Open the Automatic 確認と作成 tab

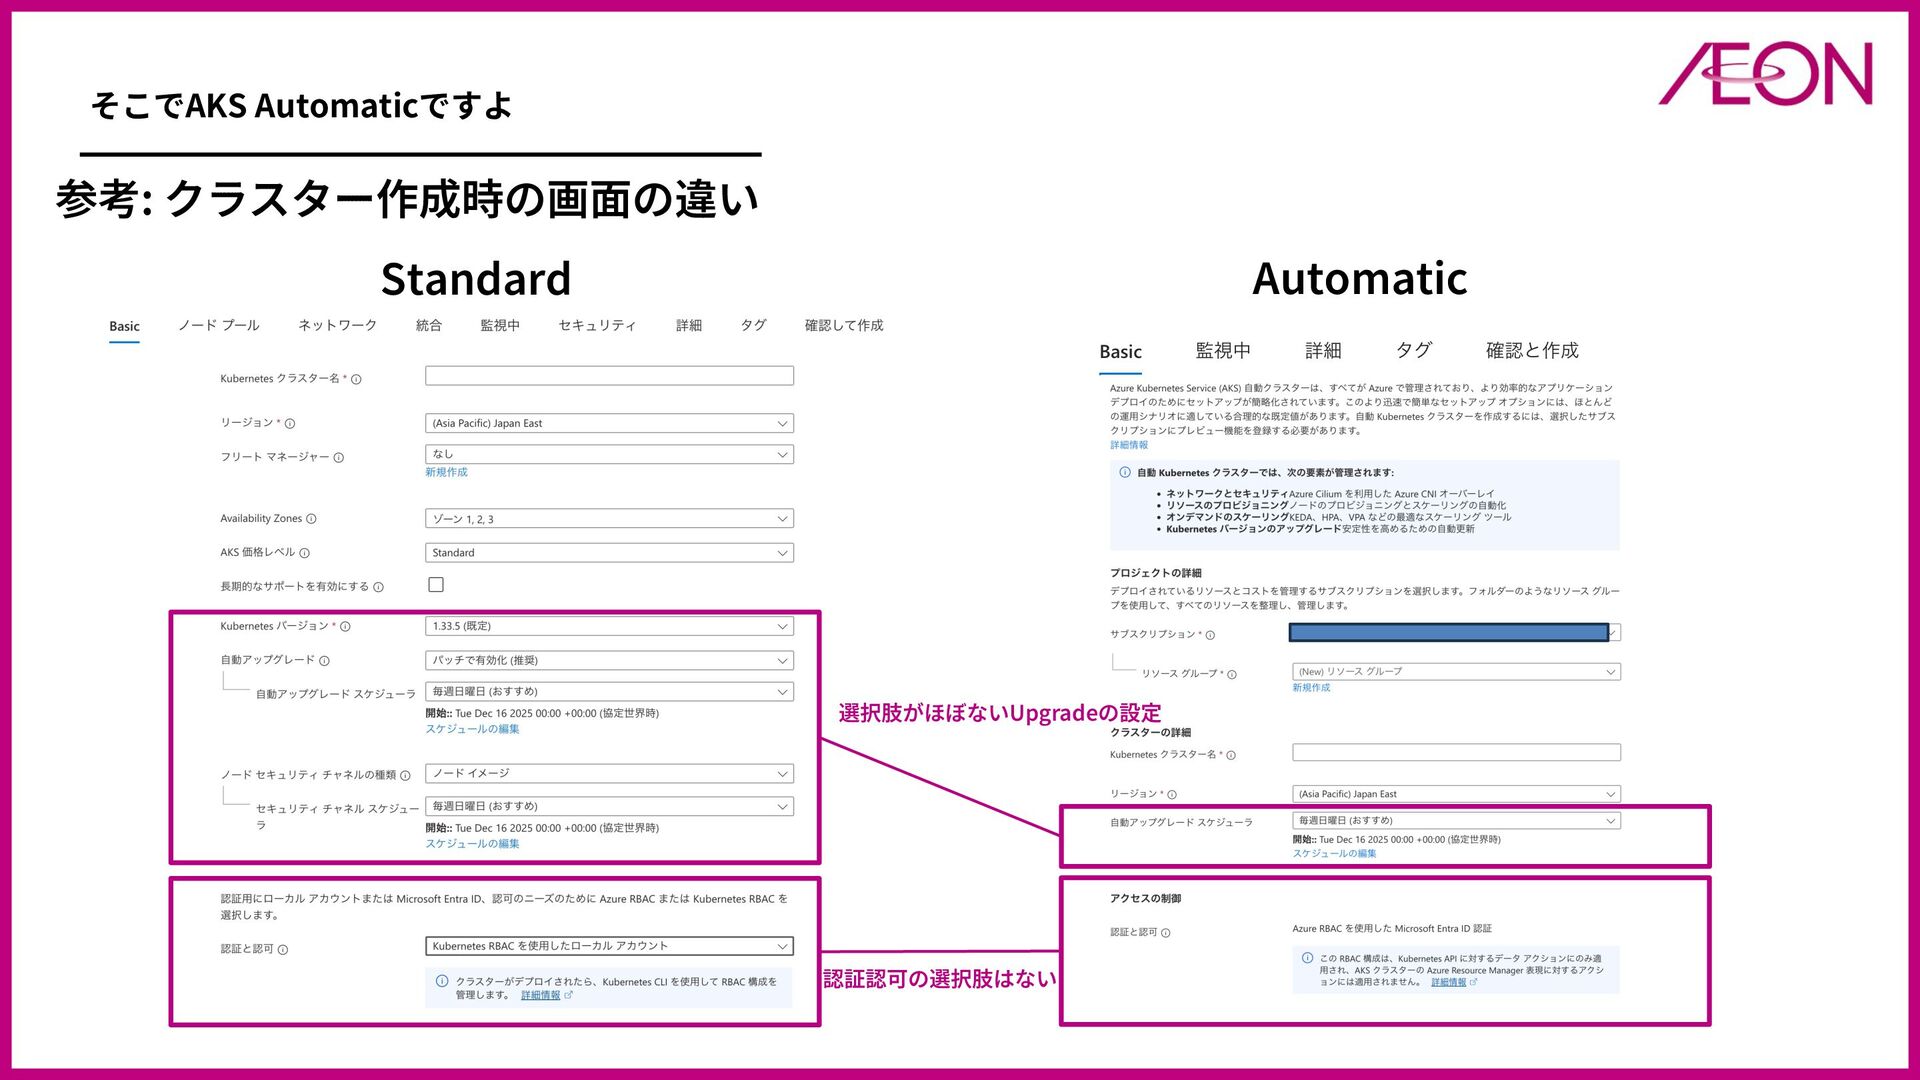(x=1531, y=351)
